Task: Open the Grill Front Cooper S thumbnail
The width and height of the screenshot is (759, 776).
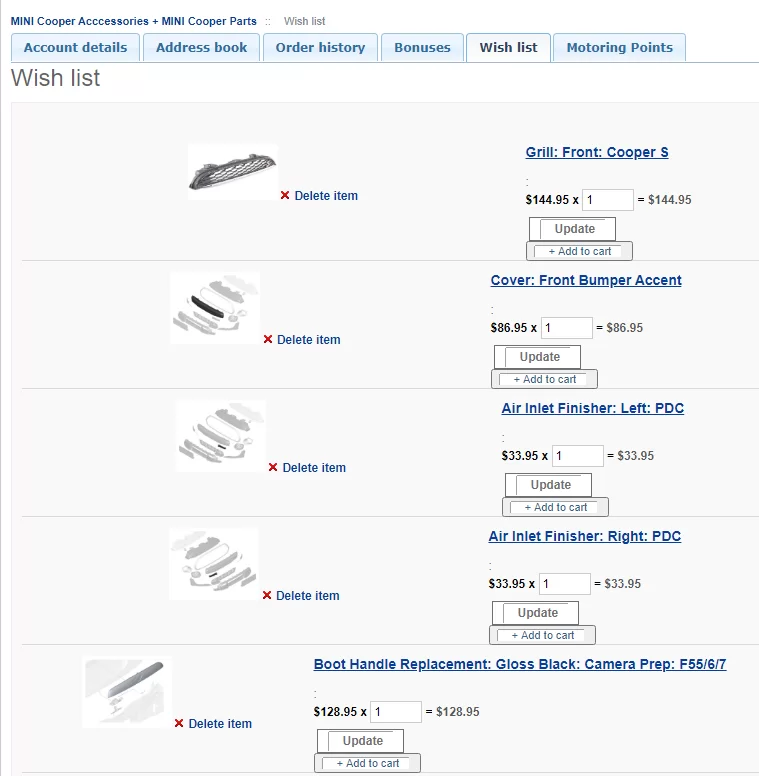Action: (x=232, y=172)
